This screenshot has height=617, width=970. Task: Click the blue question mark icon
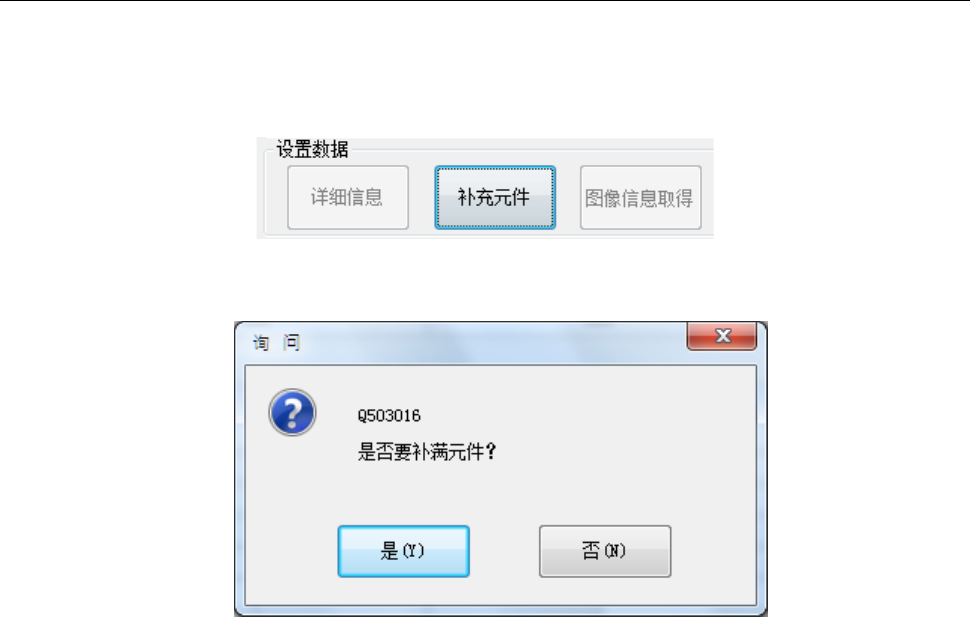[x=293, y=412]
